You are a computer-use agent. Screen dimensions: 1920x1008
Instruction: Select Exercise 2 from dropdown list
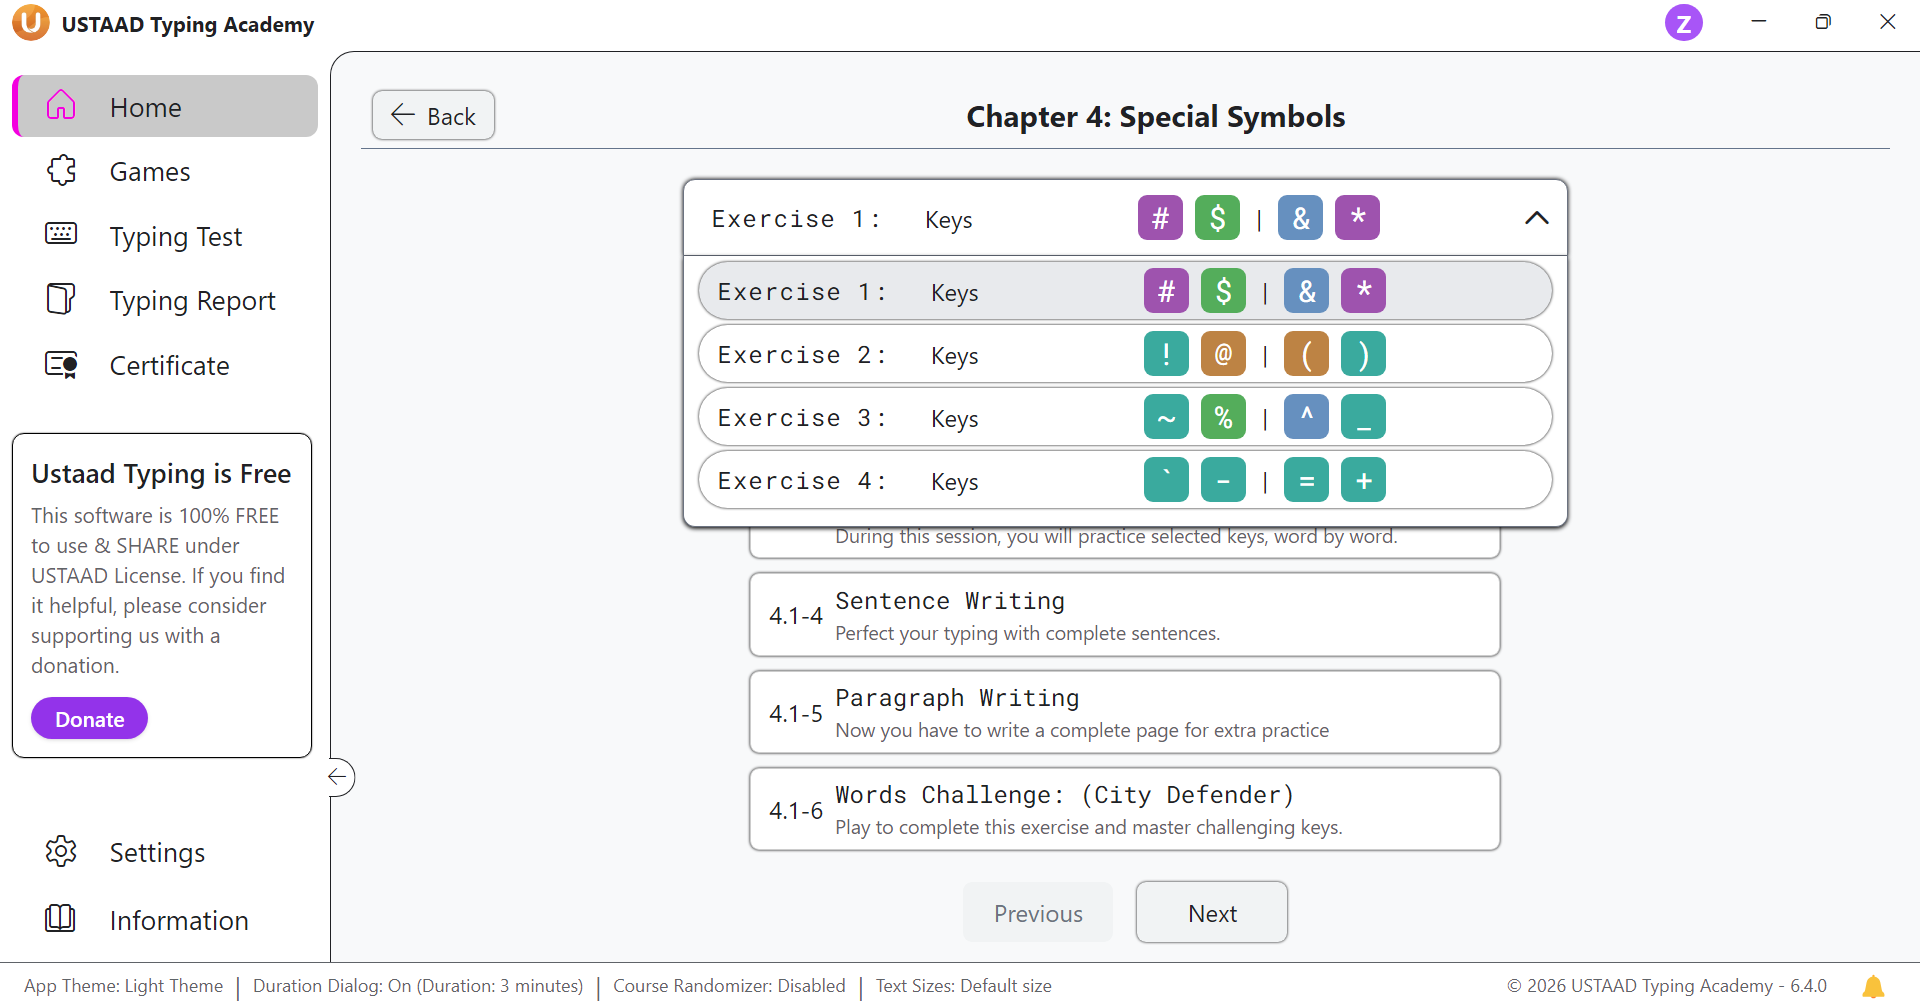[x=1124, y=355]
